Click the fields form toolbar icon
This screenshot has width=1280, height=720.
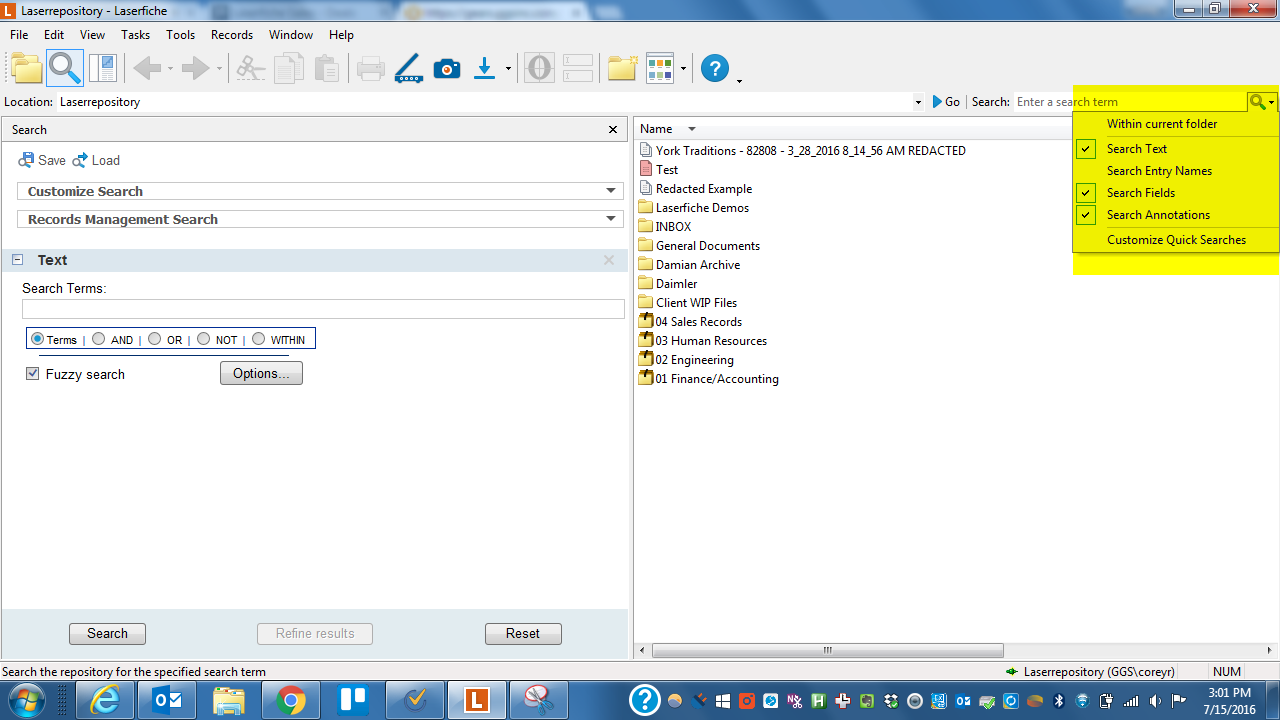(x=578, y=68)
